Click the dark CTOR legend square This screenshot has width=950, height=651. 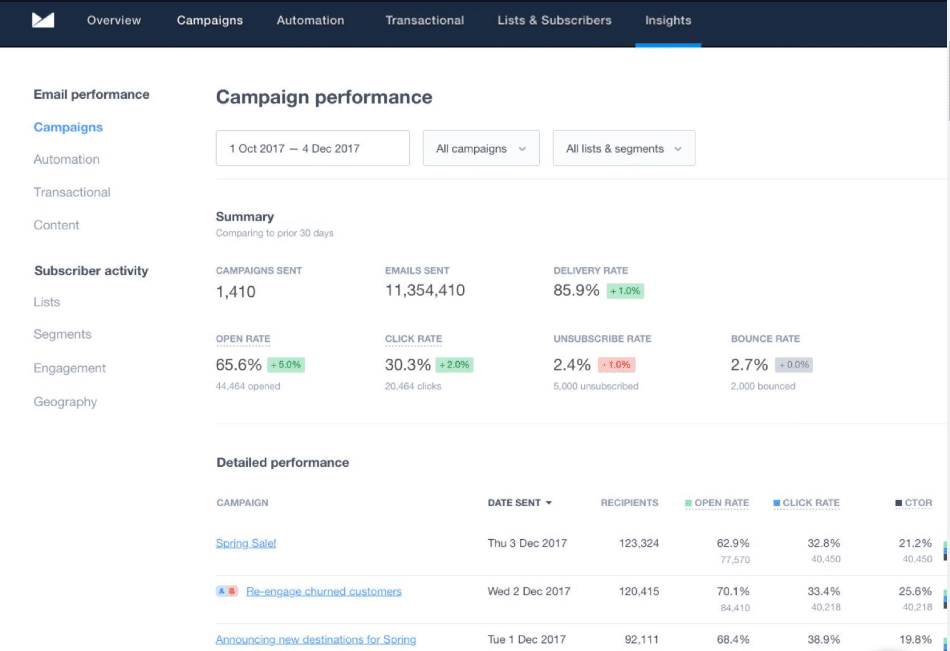pos(898,503)
